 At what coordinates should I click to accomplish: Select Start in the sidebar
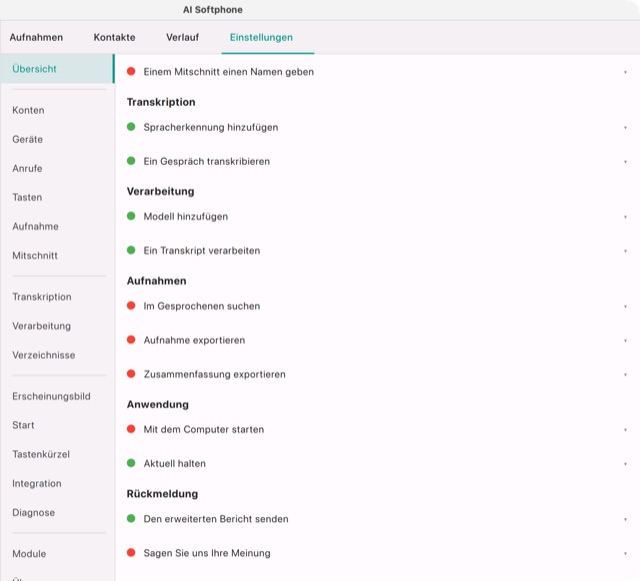pyautogui.click(x=23, y=425)
